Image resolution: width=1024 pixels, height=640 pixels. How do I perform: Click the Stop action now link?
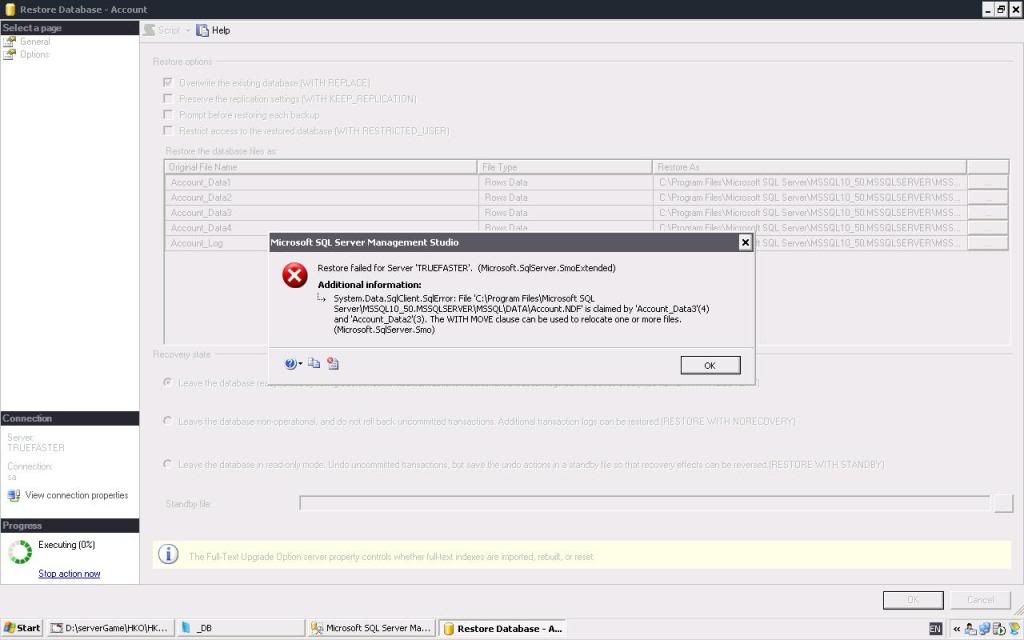pyautogui.click(x=69, y=574)
